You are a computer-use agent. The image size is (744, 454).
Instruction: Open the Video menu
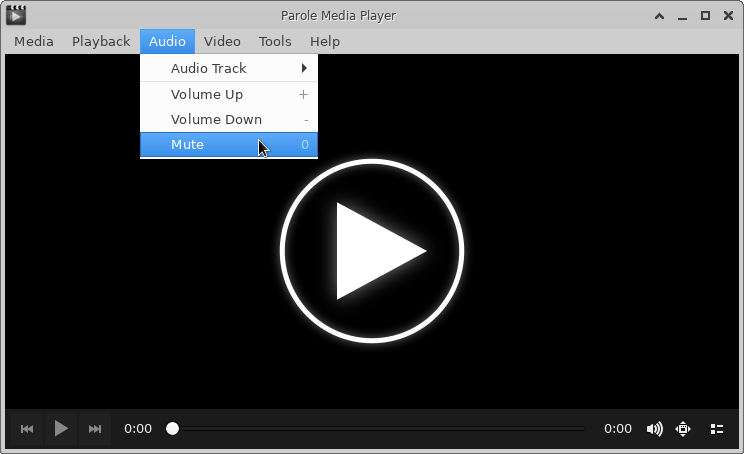(222, 41)
